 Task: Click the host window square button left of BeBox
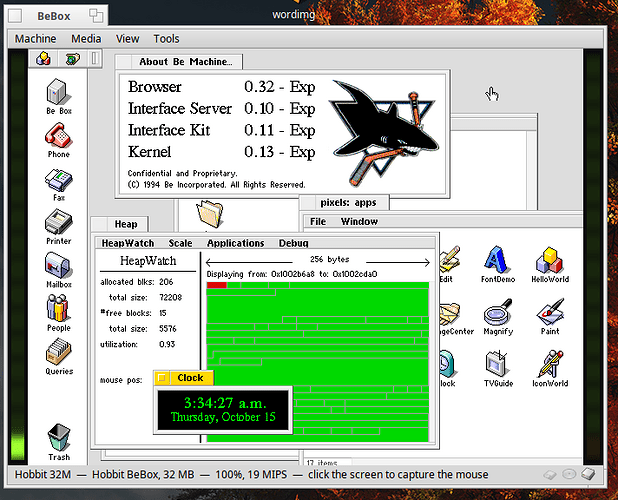pos(15,16)
